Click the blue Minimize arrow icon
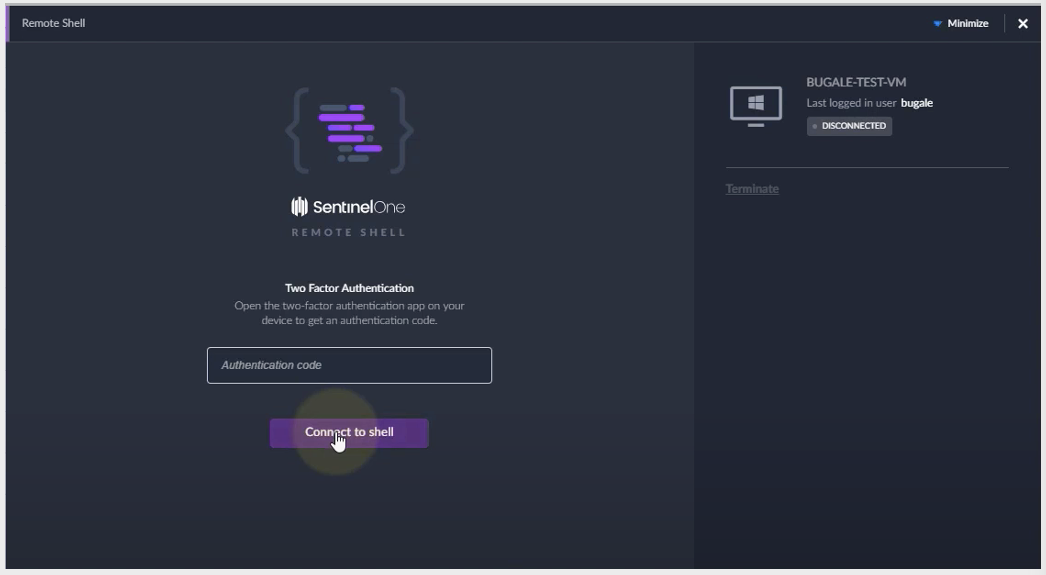The image size is (1046, 575). click(x=937, y=24)
